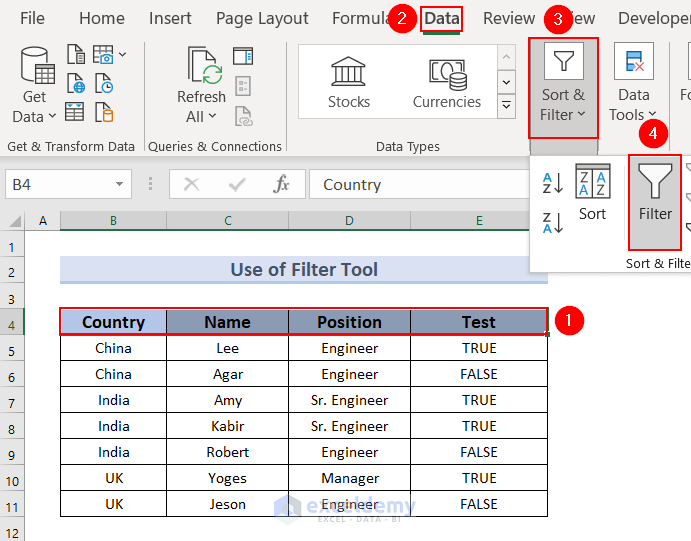
Task: Switch to the Page Layout tab
Action: point(262,18)
